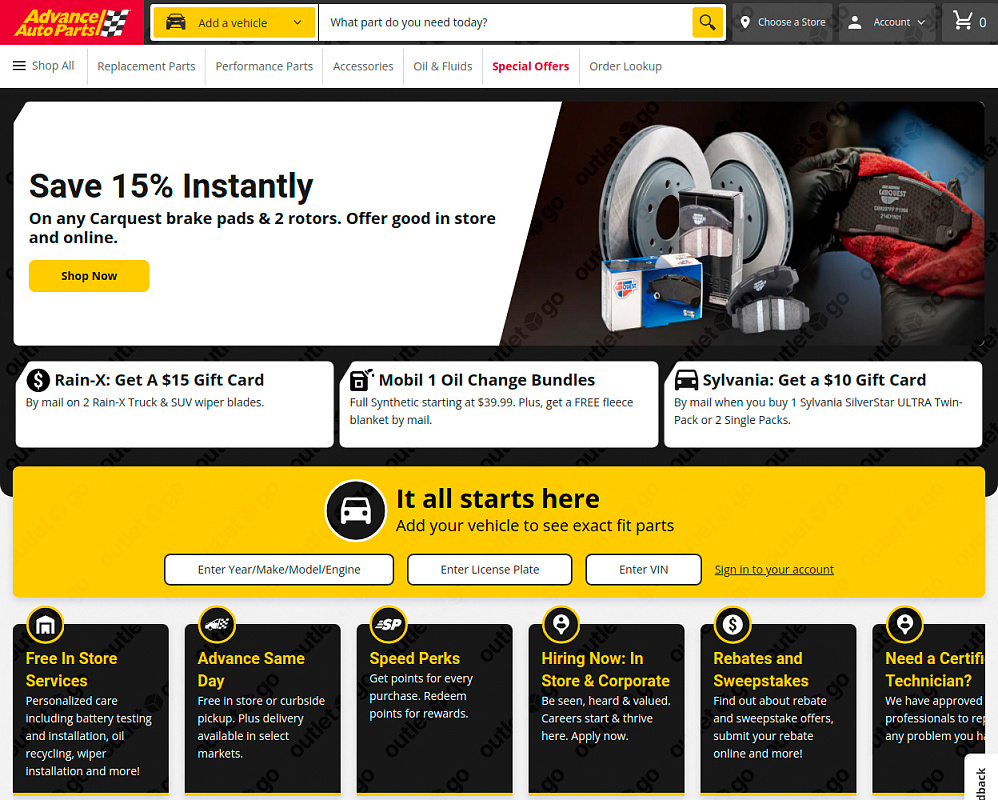998x800 pixels.
Task: Open Hiring Now: In Store & Corporate
Action: click(x=605, y=670)
